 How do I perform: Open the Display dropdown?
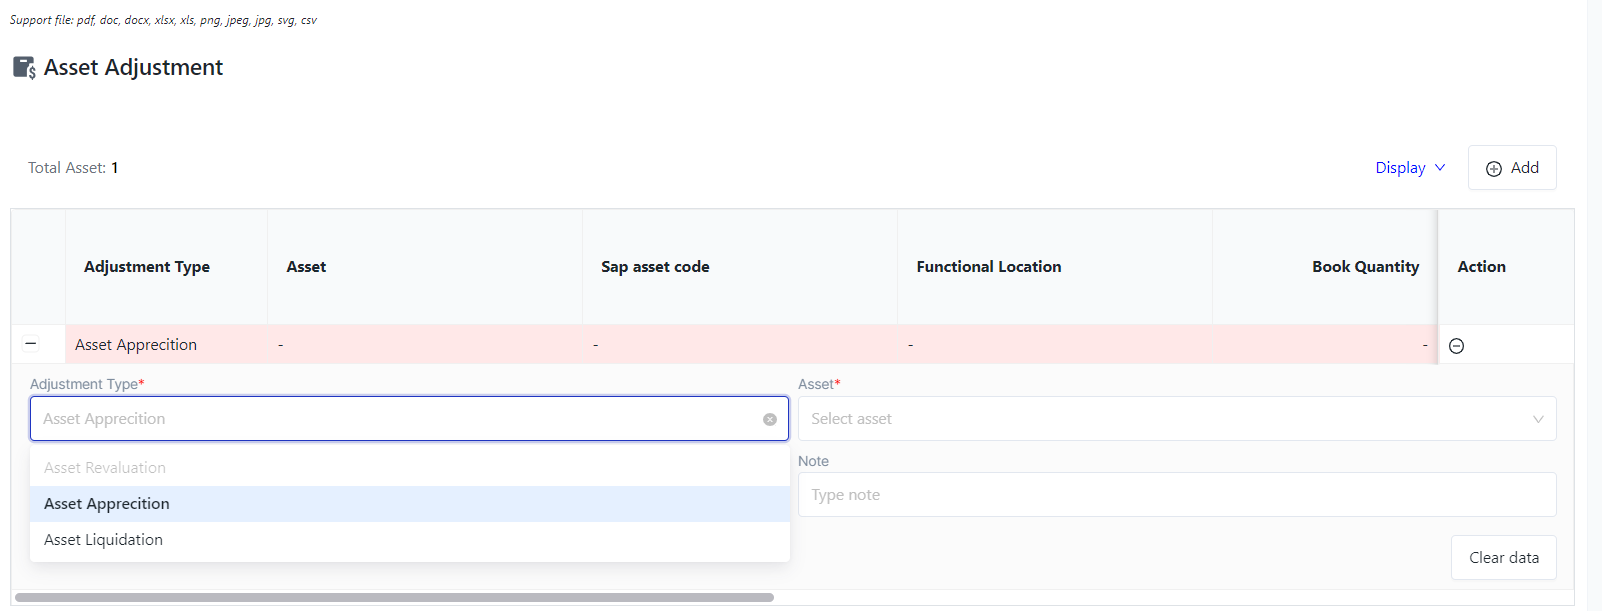[x=1410, y=168]
